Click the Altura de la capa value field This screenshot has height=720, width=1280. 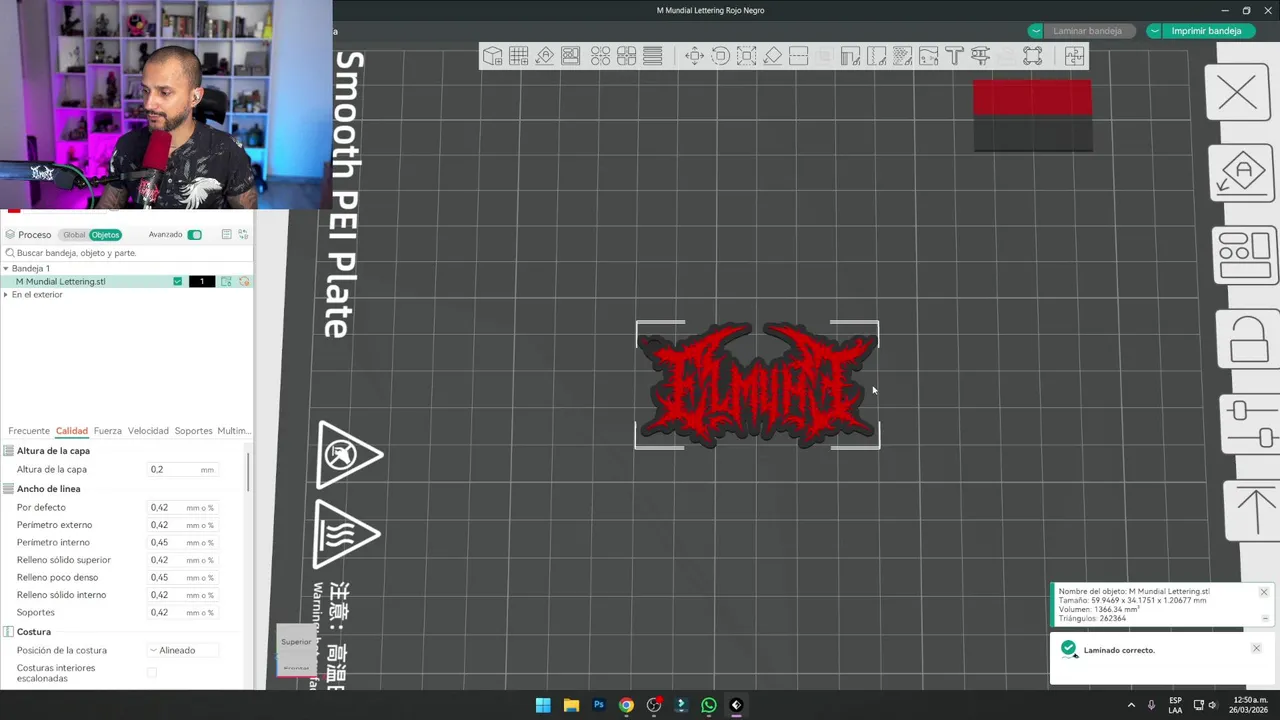click(183, 469)
